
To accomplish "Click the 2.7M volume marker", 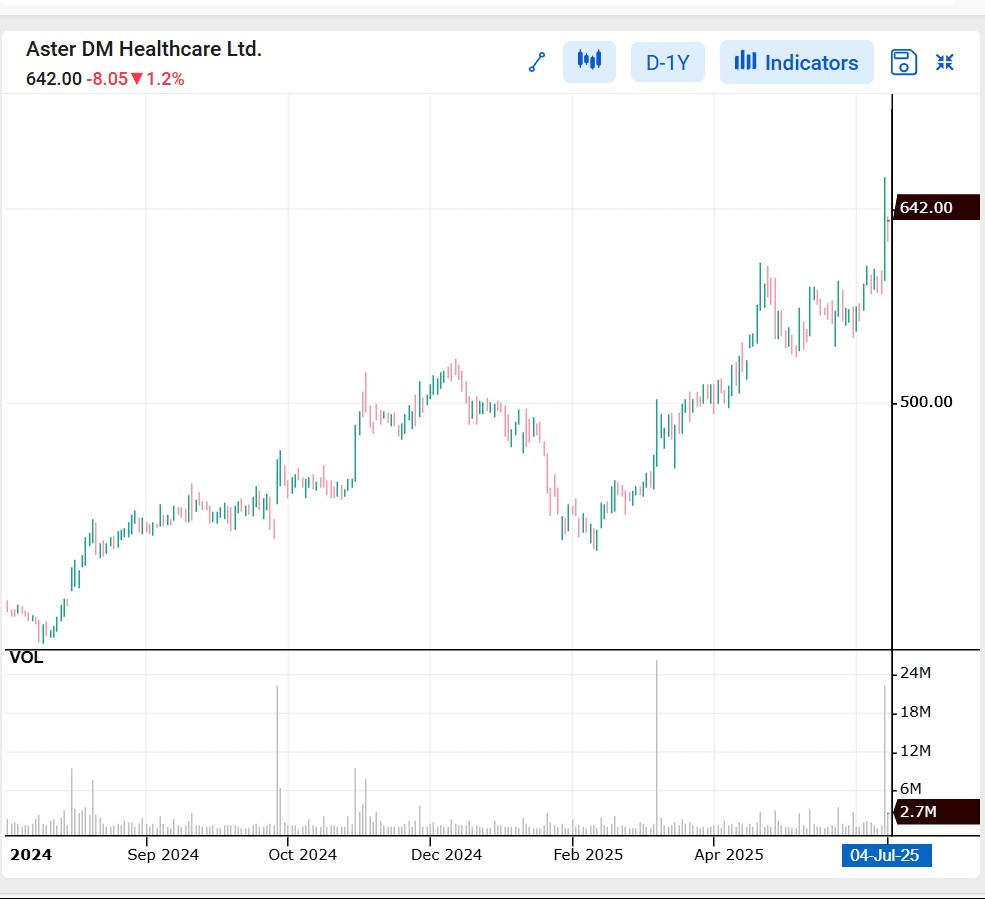I will [936, 812].
